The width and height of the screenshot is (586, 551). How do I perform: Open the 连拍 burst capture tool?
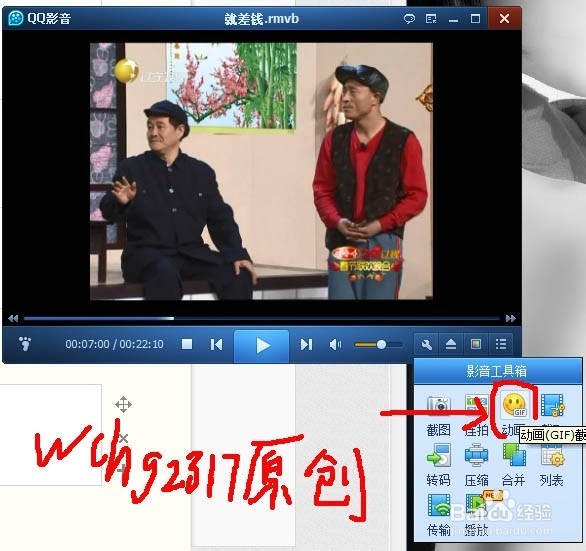pos(476,414)
